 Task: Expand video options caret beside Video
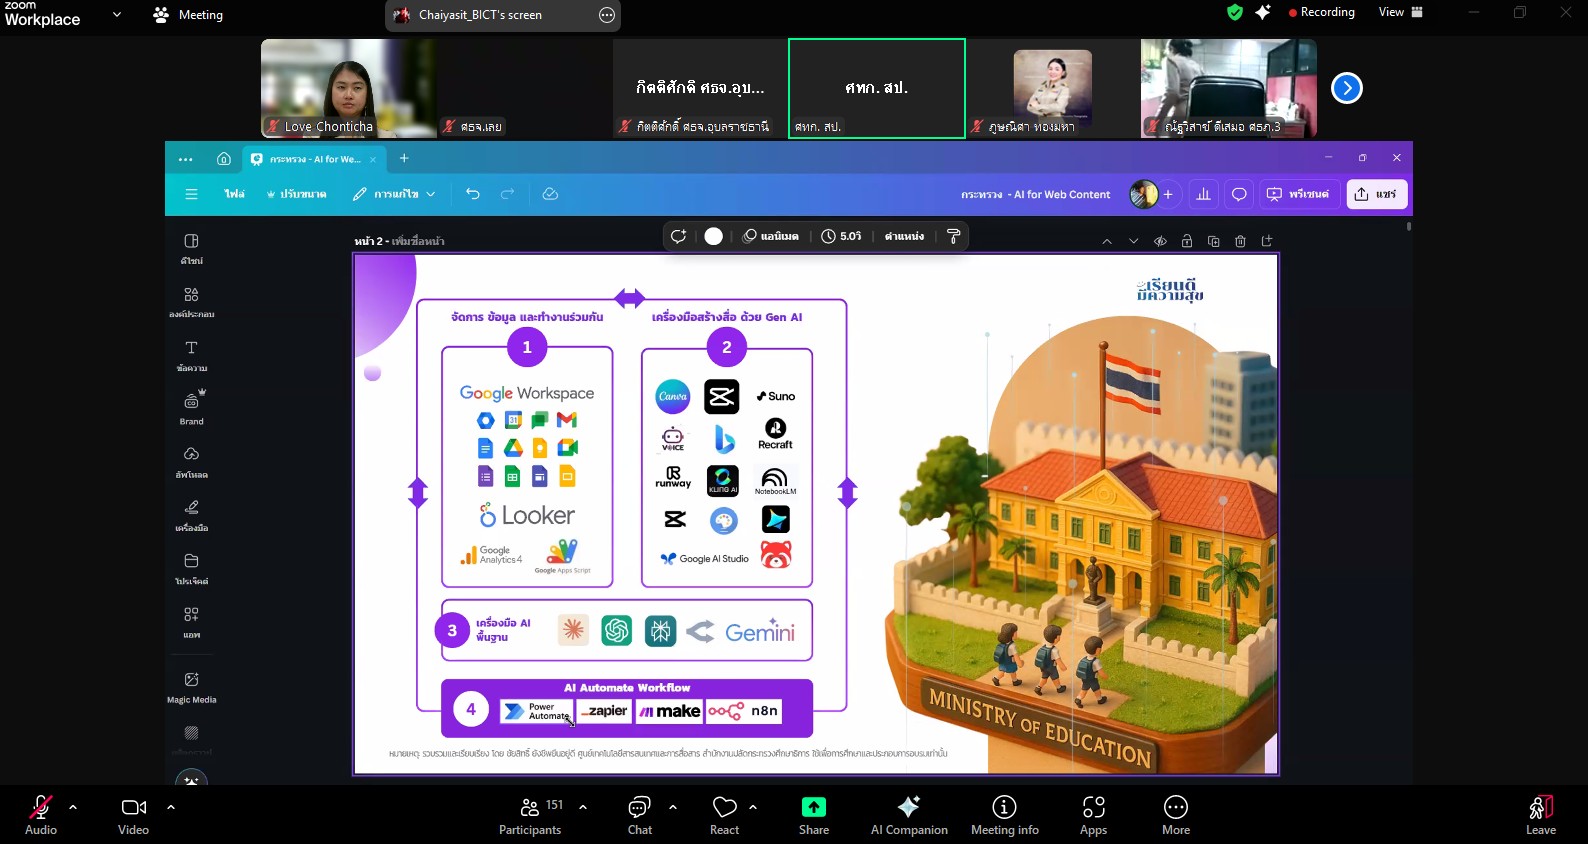(171, 807)
